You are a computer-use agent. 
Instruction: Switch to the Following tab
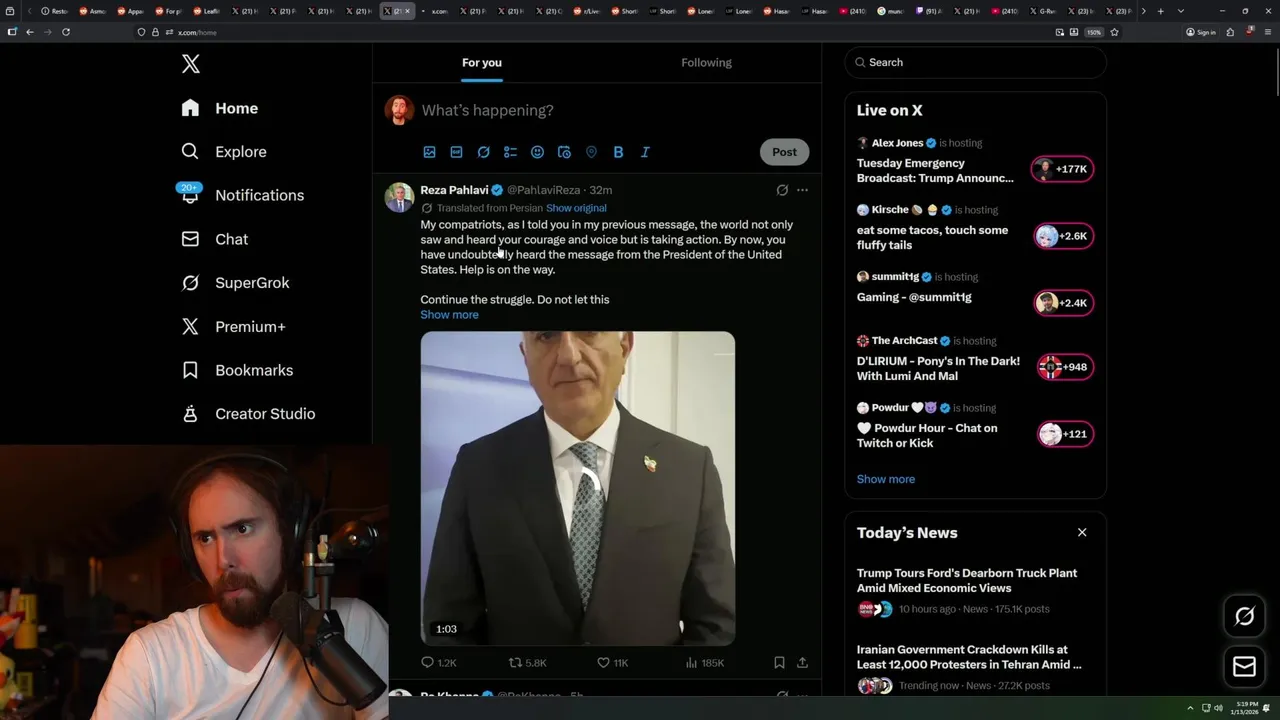707,62
